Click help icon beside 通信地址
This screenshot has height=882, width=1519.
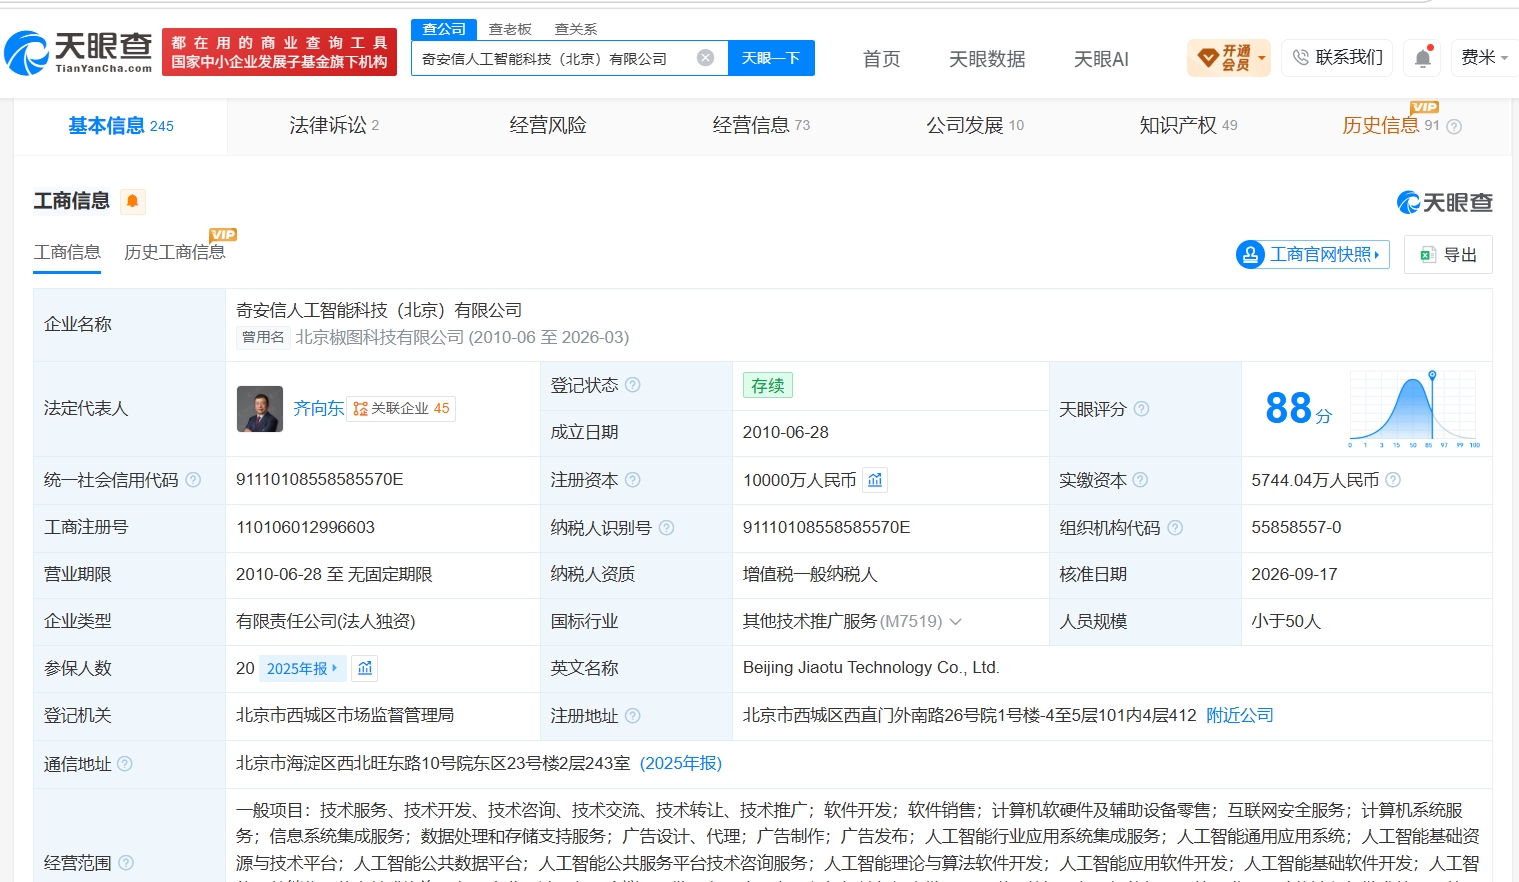point(125,764)
